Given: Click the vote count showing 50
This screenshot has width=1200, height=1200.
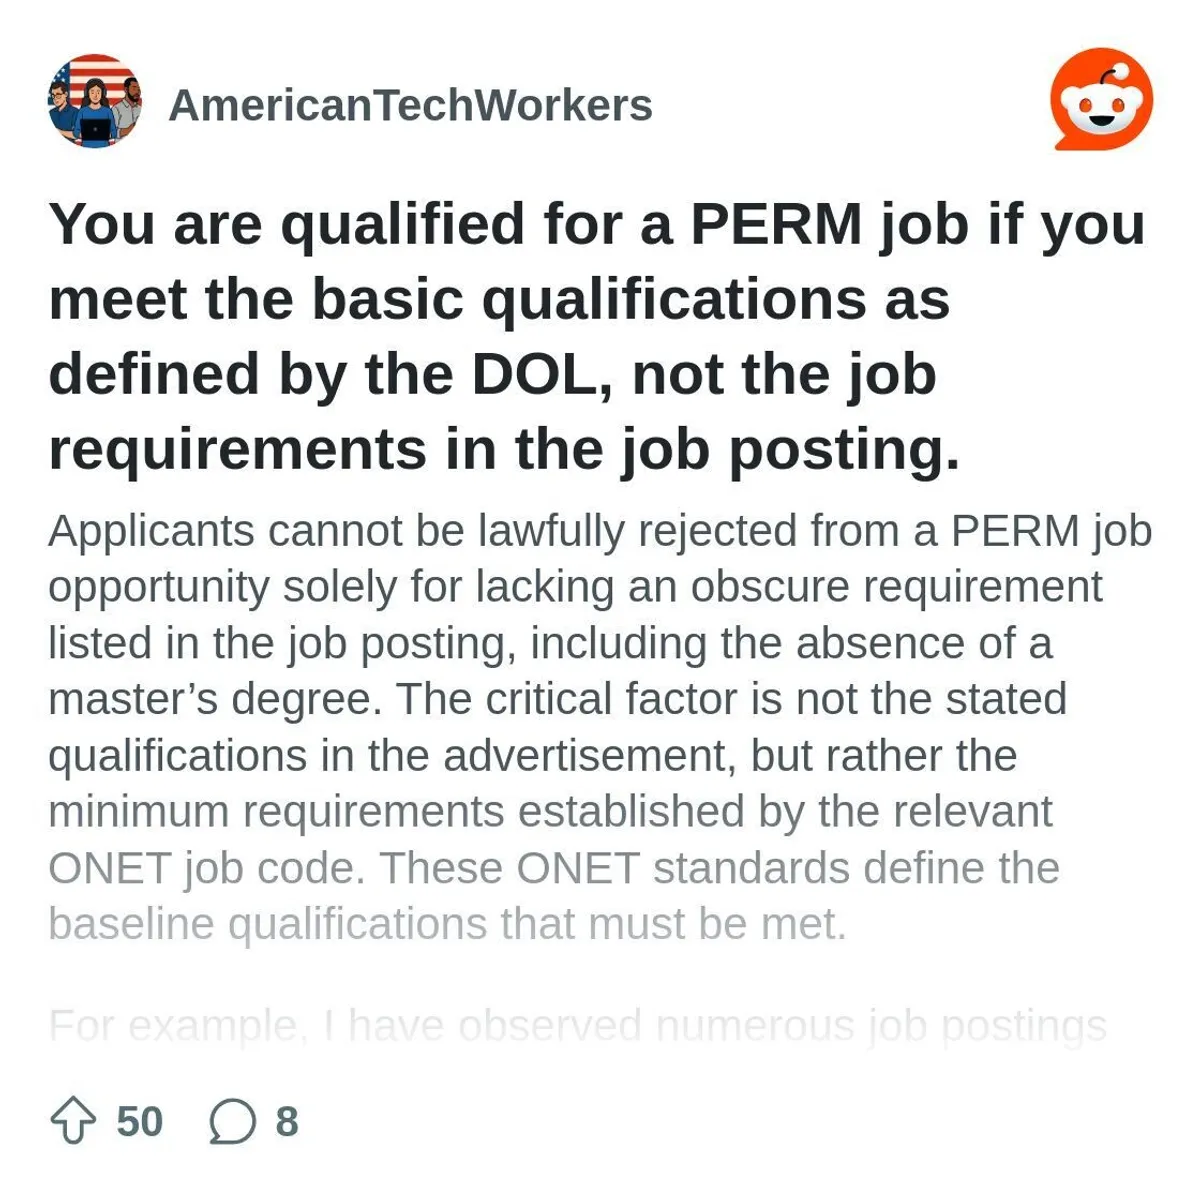Looking at the screenshot, I should click(x=138, y=1120).
